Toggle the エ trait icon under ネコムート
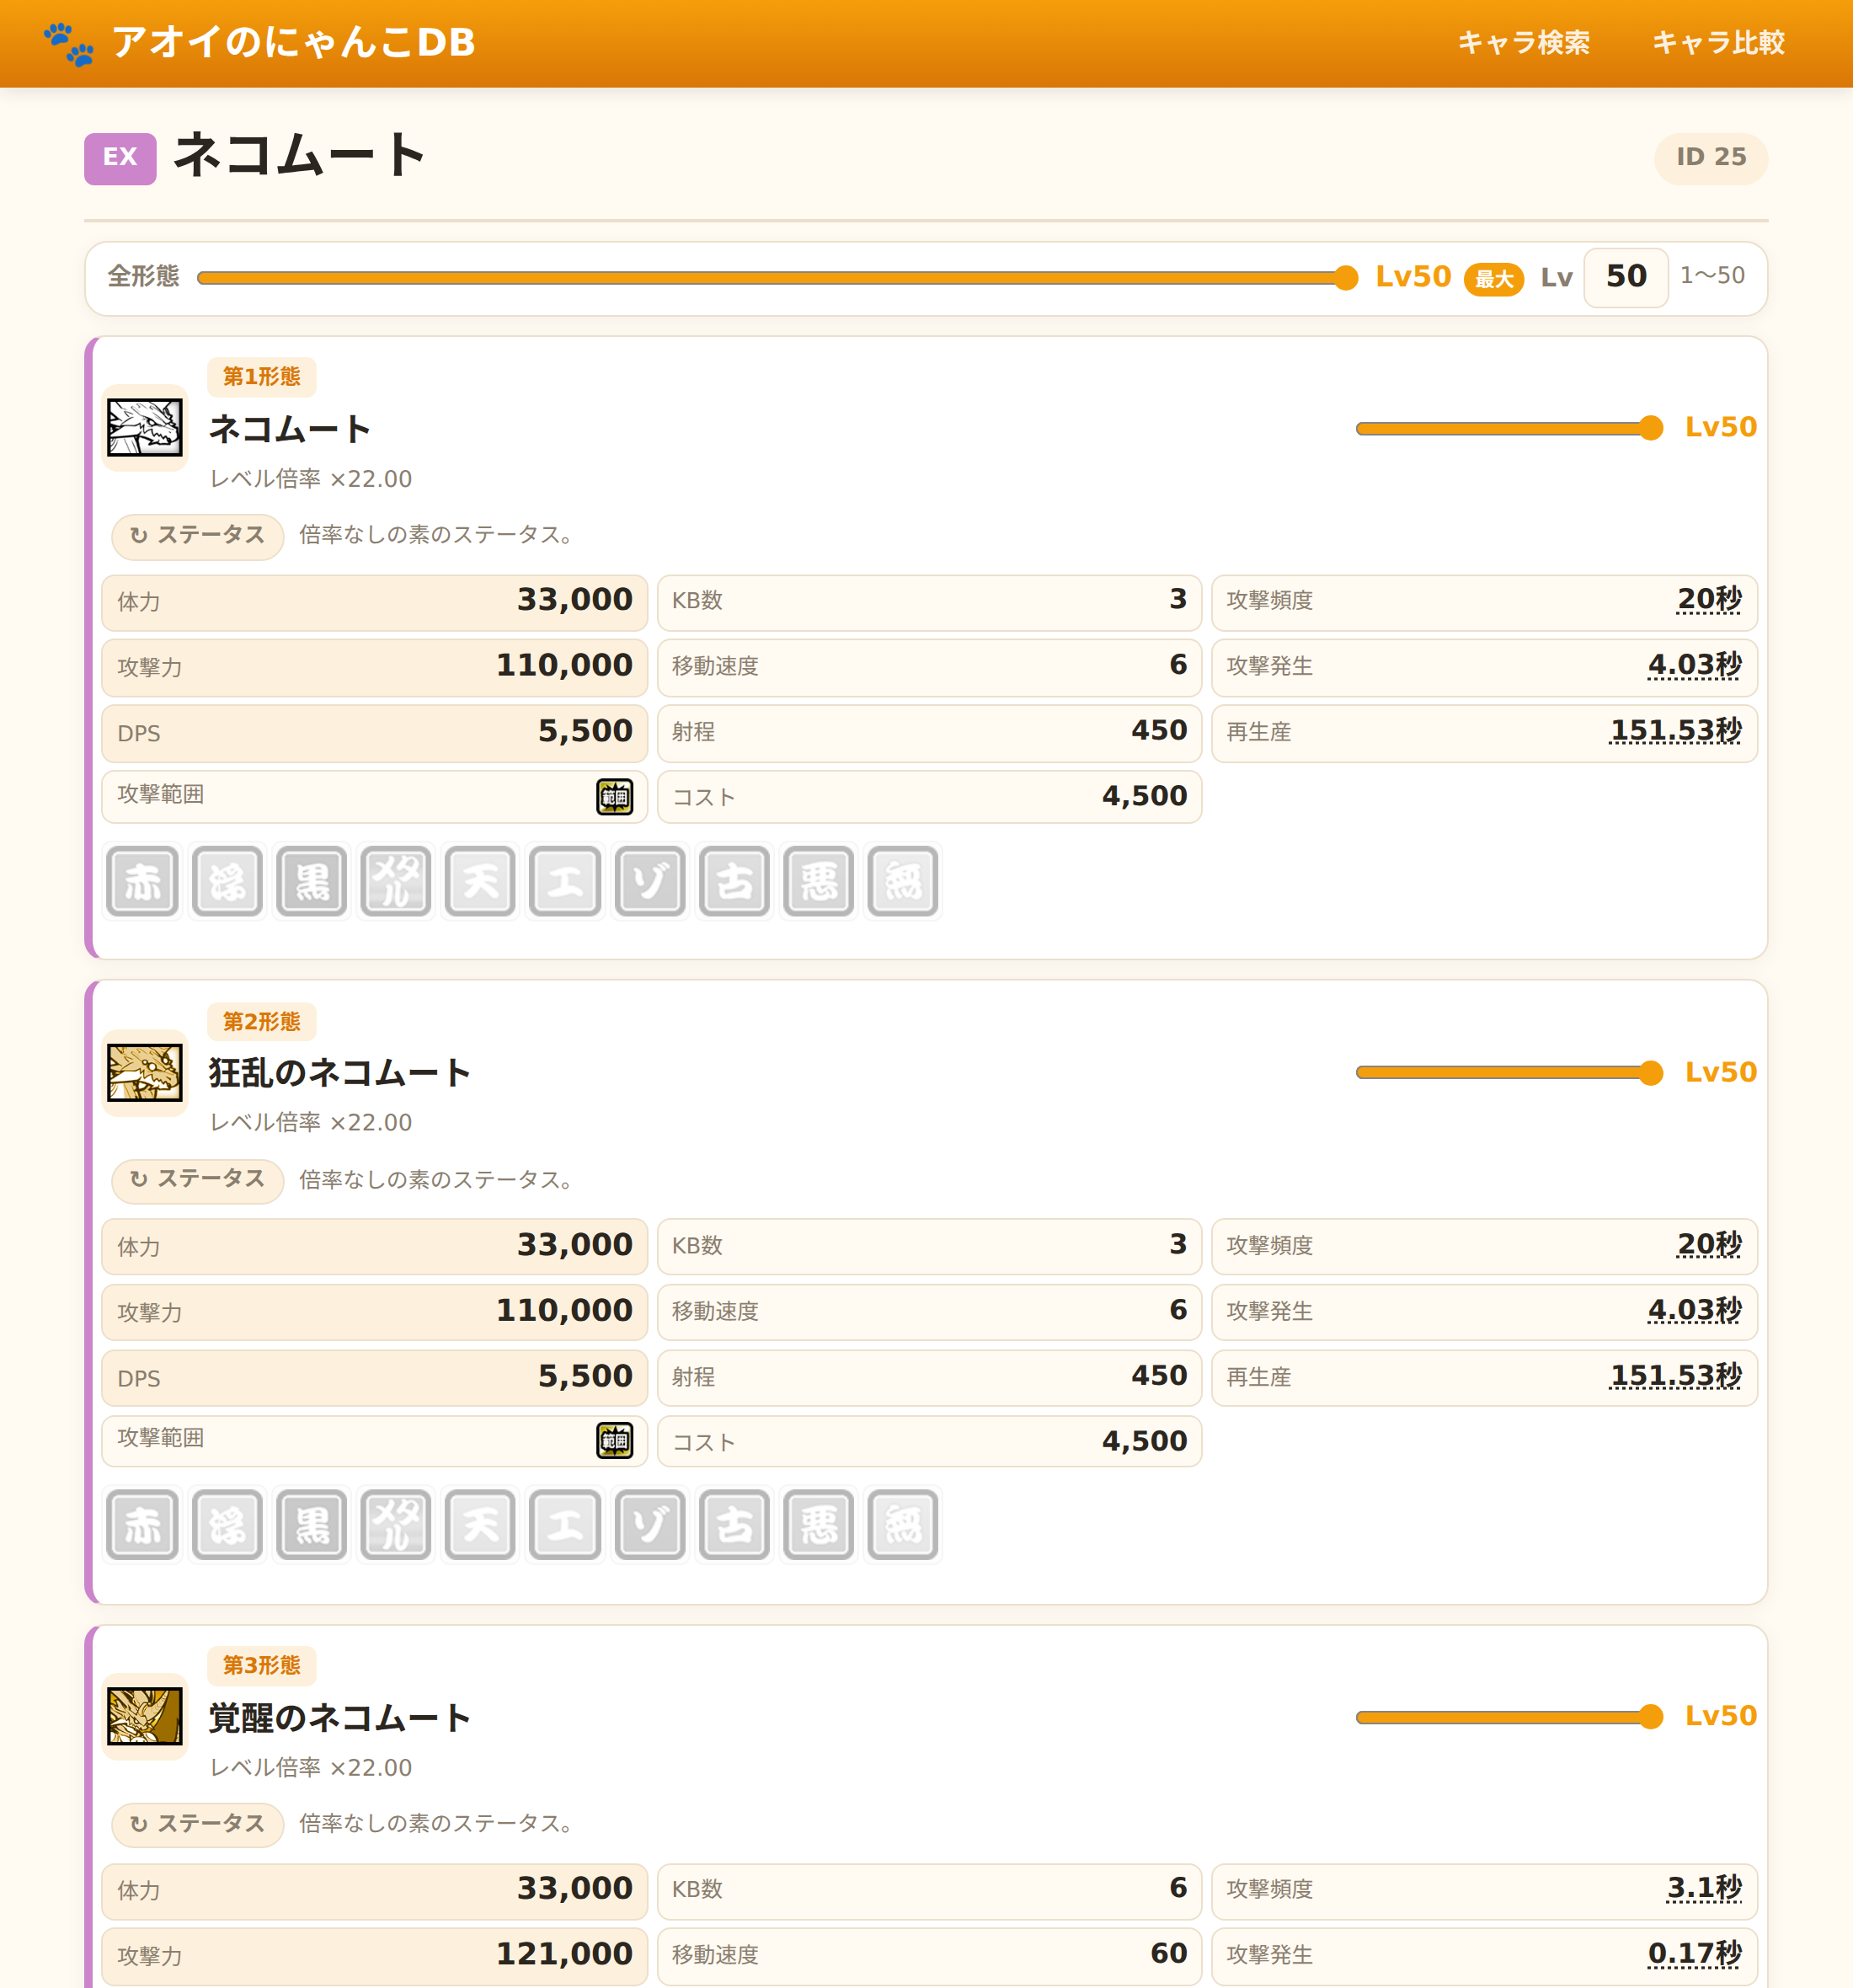This screenshot has height=1988, width=1853. [565, 881]
